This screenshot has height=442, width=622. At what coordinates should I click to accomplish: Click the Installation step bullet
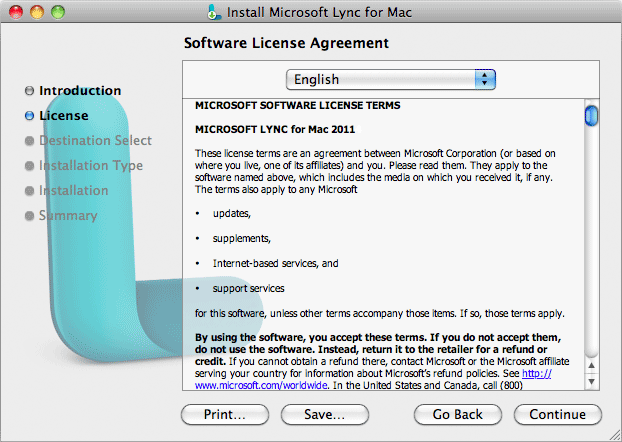click(x=29, y=191)
